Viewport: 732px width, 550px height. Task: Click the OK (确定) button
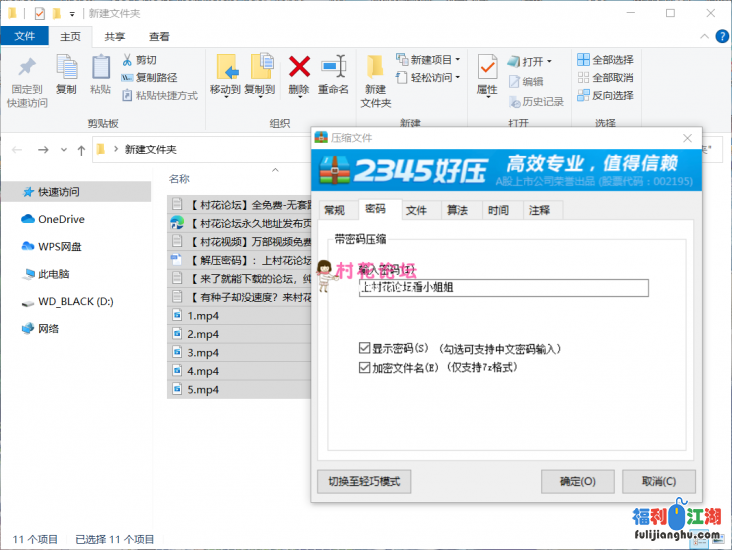pyautogui.click(x=577, y=481)
